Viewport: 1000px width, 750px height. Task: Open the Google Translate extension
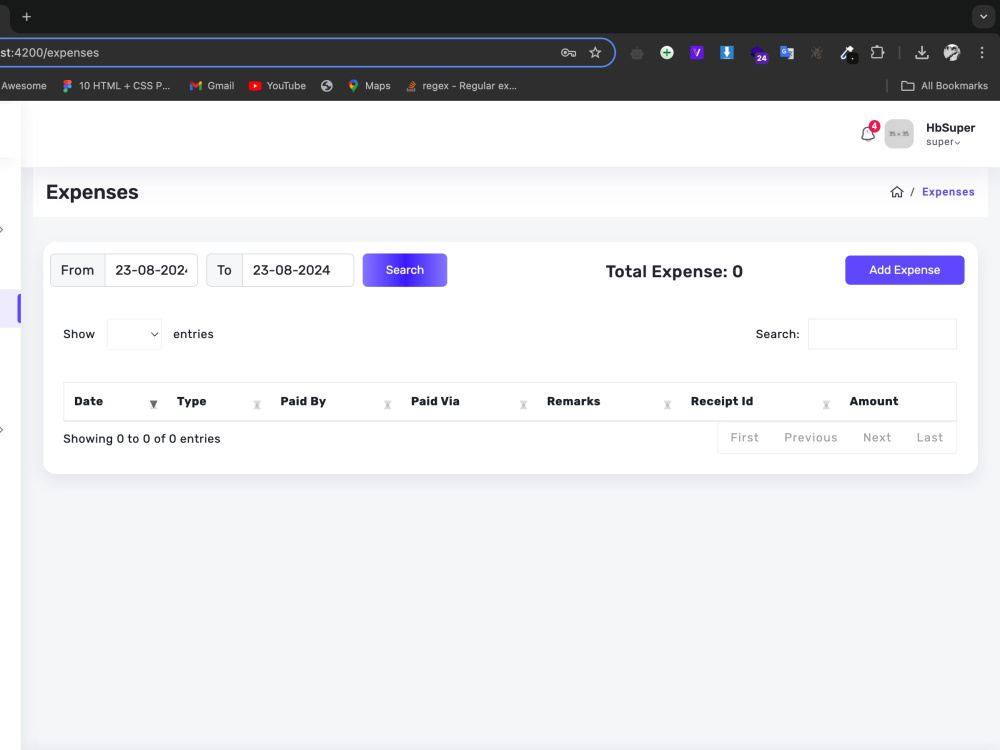point(787,53)
